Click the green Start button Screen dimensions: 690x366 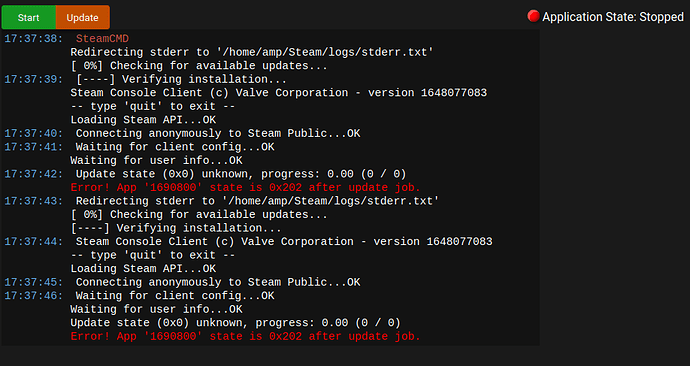[29, 18]
